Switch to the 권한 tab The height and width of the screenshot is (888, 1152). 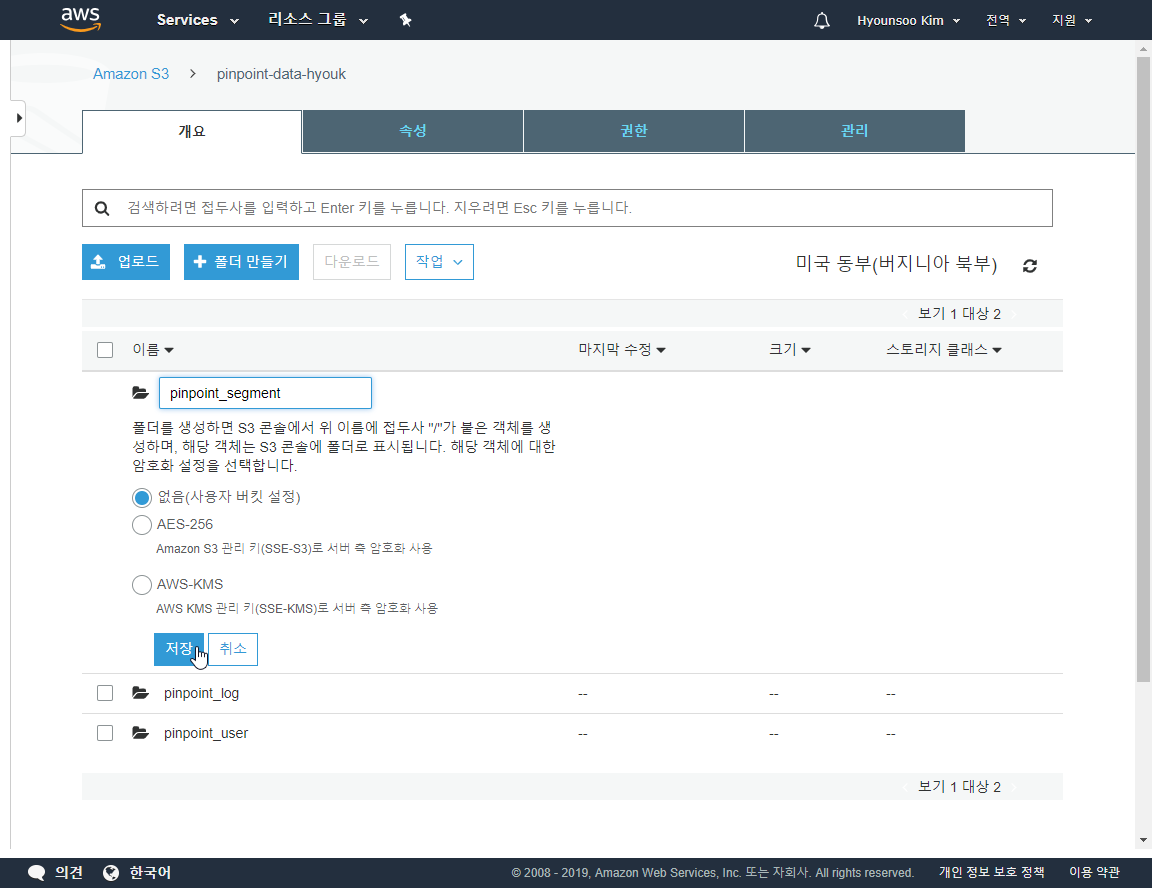coord(634,131)
